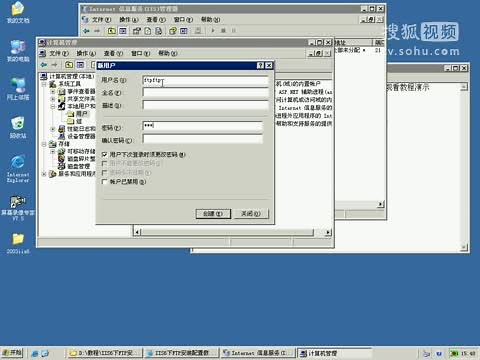Click 关闭(O) close button in New User dialog
The height and width of the screenshot is (360, 480).
pyautogui.click(x=251, y=214)
